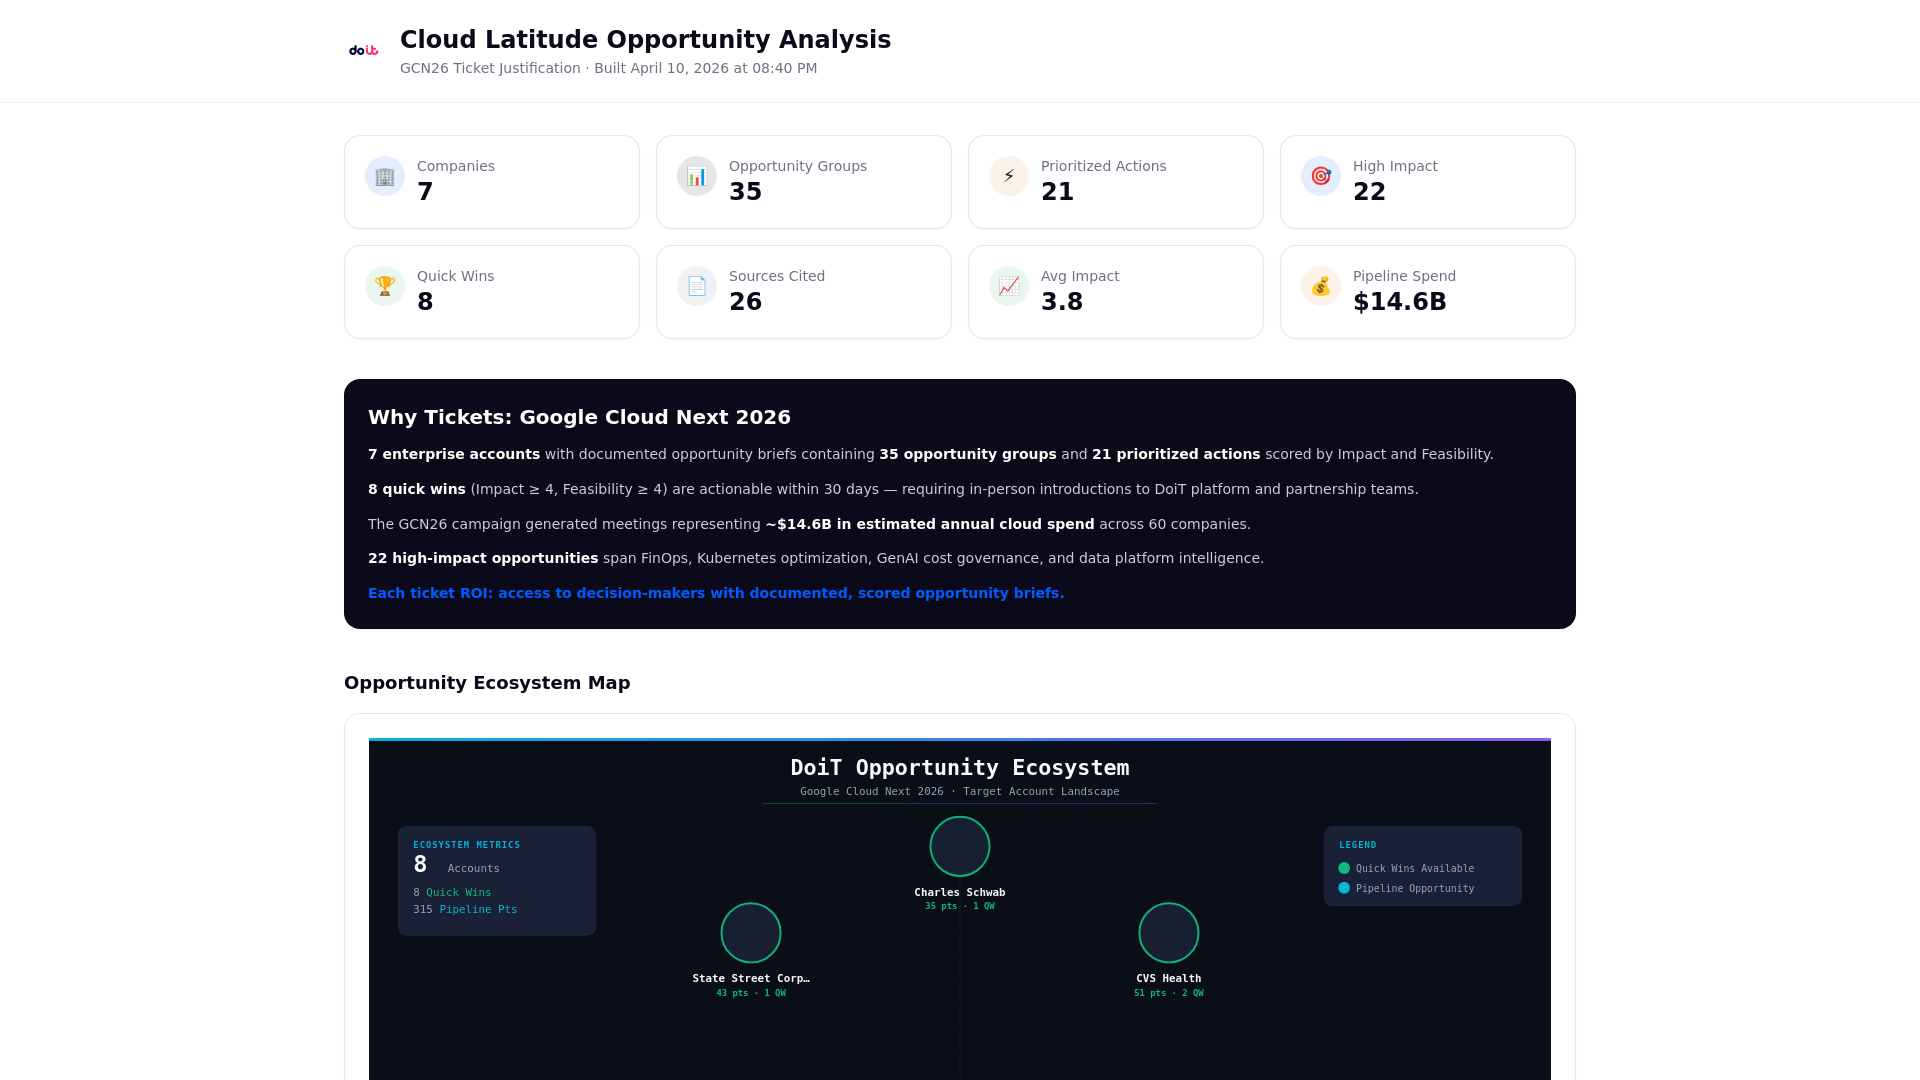Screen dimensions: 1920x1080
Task: Click the 8 Quick Wins ecosystem metric
Action: point(452,893)
